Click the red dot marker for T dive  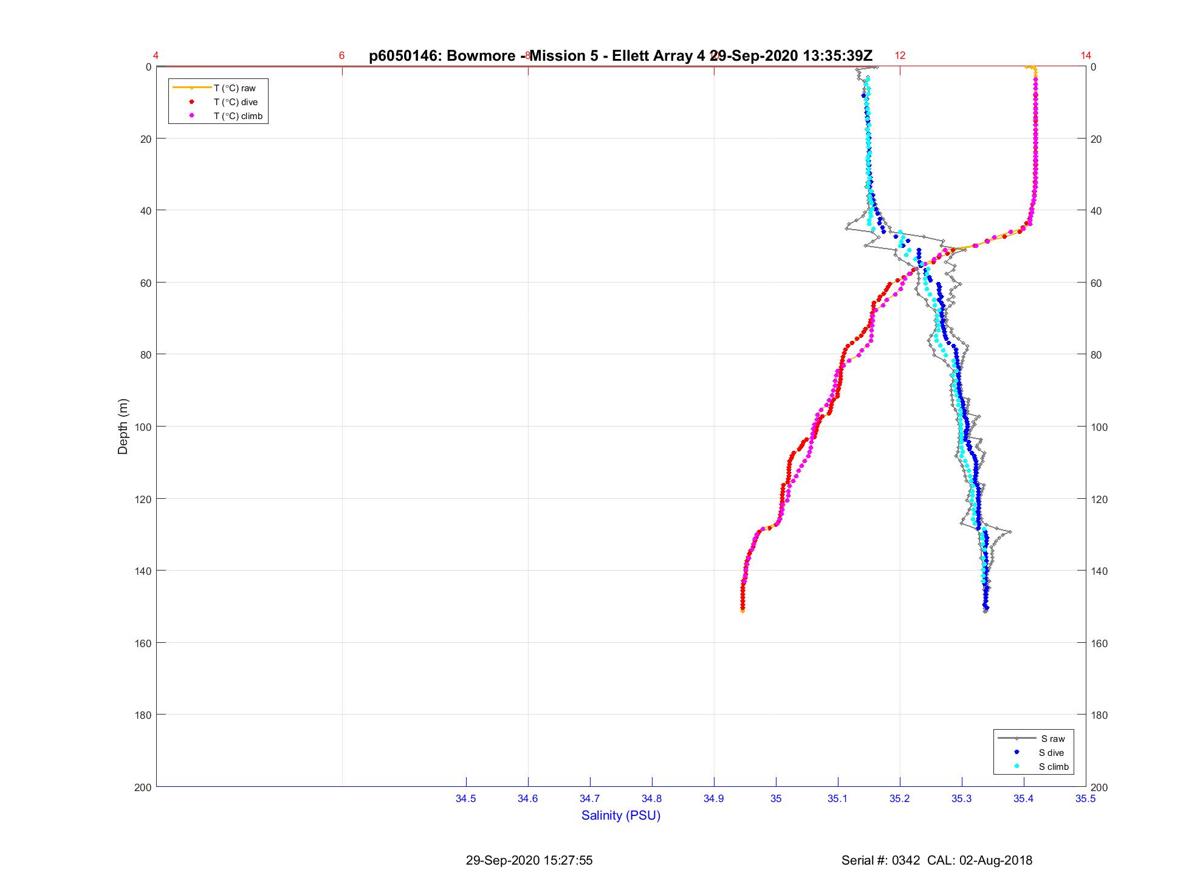click(x=191, y=102)
